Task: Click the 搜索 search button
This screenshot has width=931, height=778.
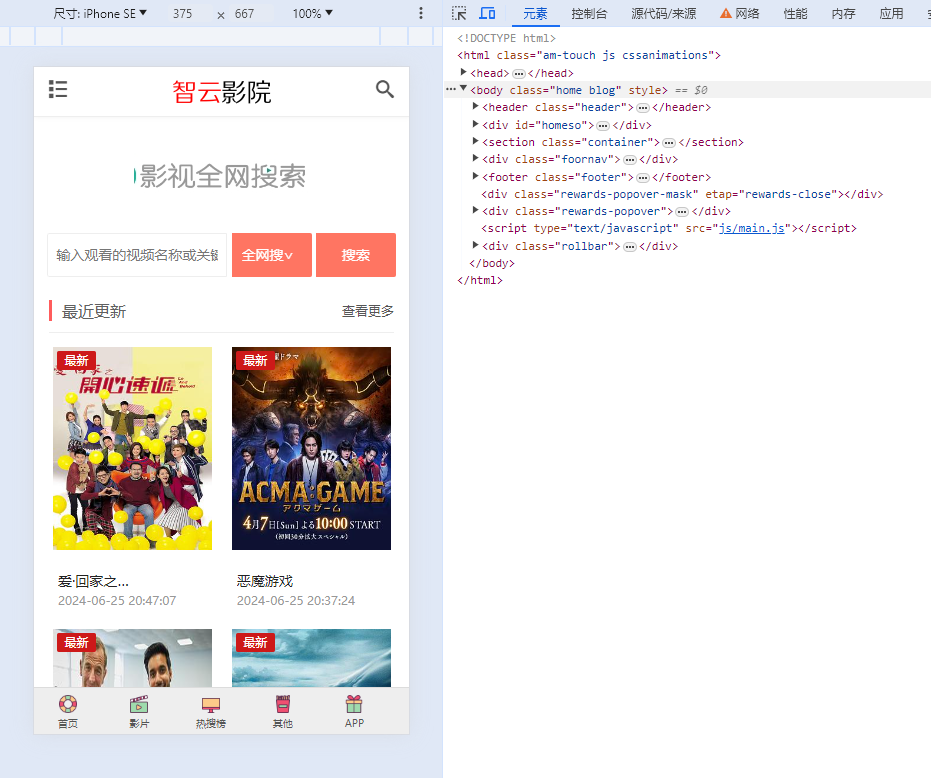Action: [356, 255]
